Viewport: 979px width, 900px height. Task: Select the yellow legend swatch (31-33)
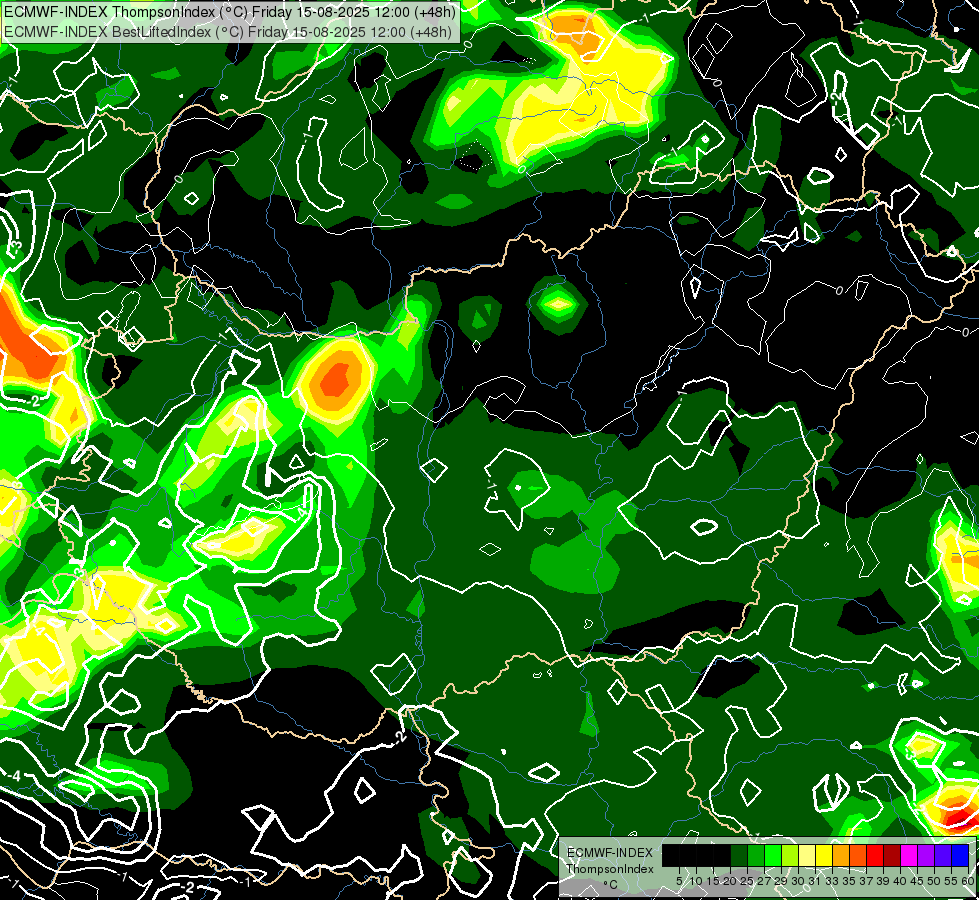pos(824,855)
